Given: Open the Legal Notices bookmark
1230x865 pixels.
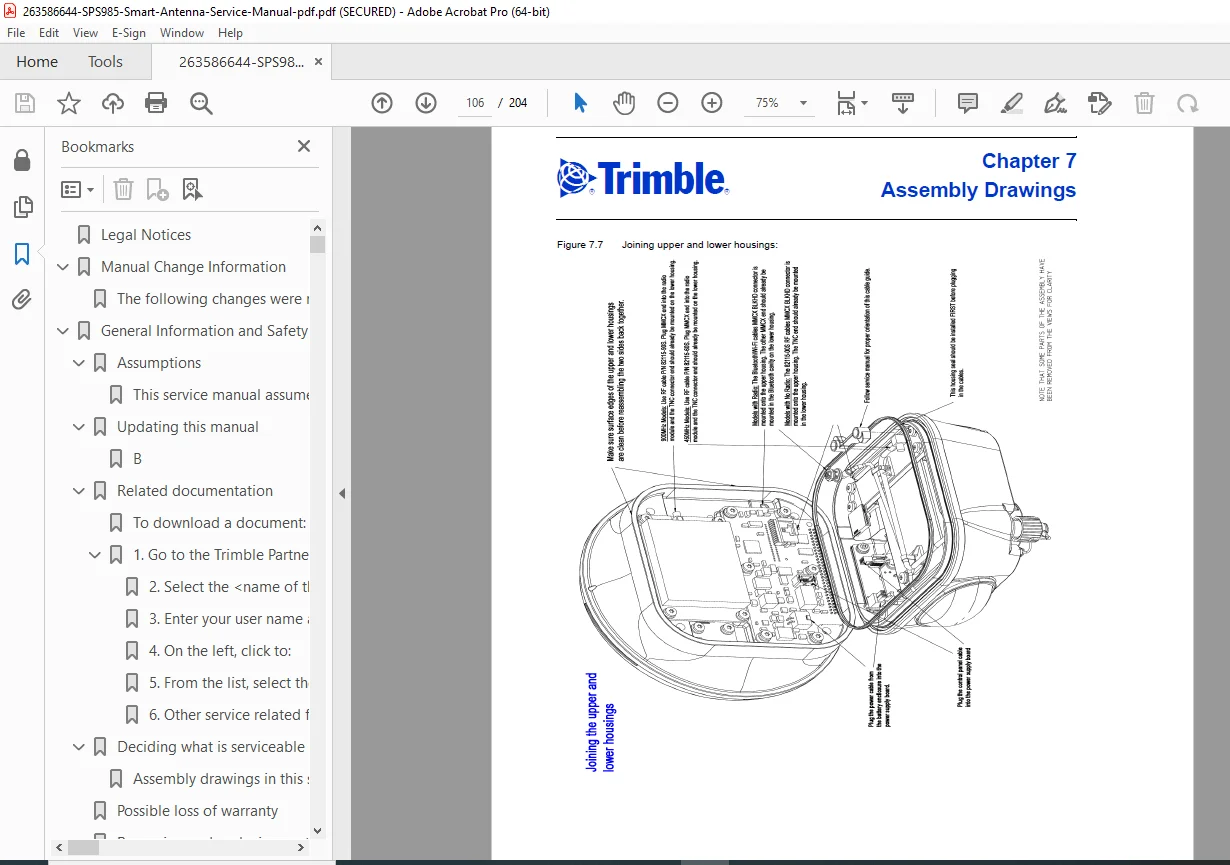Looking at the screenshot, I should coord(146,235).
